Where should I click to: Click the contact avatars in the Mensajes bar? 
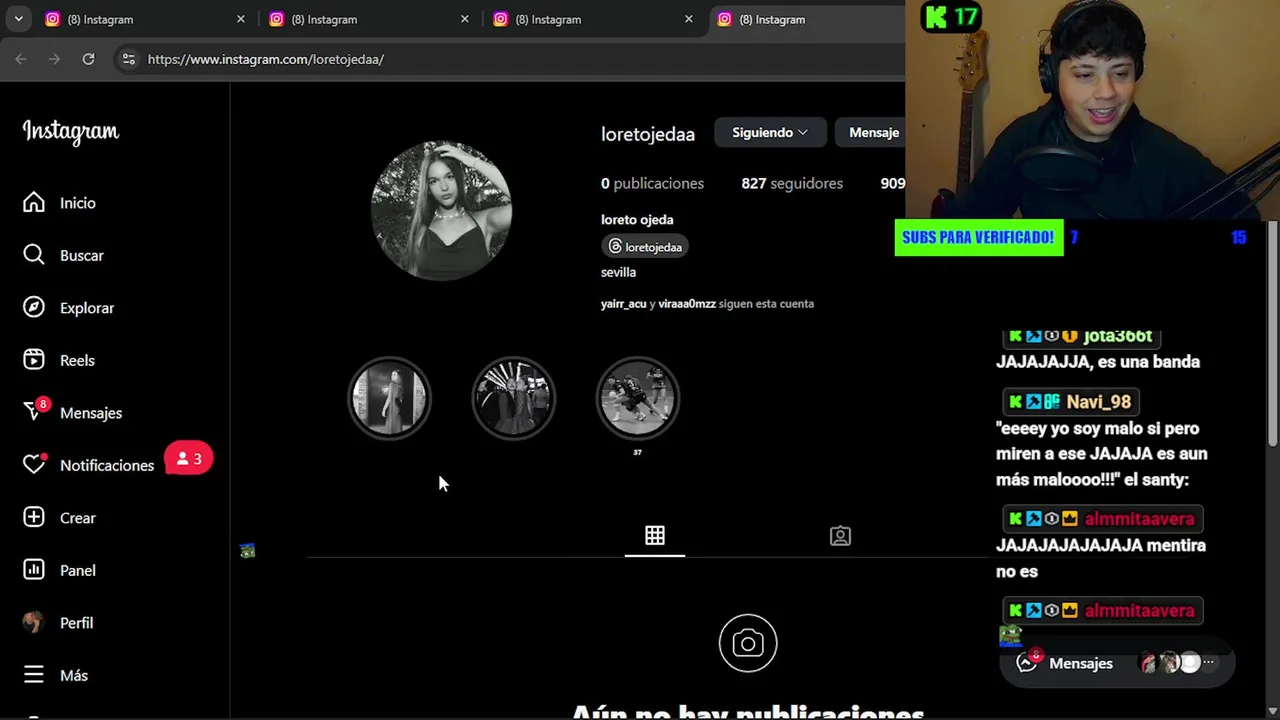[1169, 663]
